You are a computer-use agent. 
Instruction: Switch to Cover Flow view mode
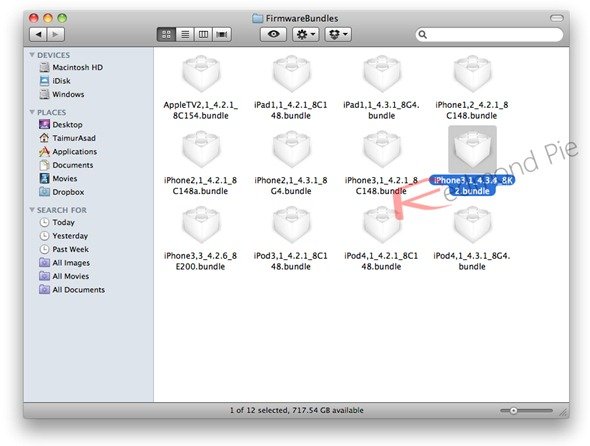coord(222,35)
